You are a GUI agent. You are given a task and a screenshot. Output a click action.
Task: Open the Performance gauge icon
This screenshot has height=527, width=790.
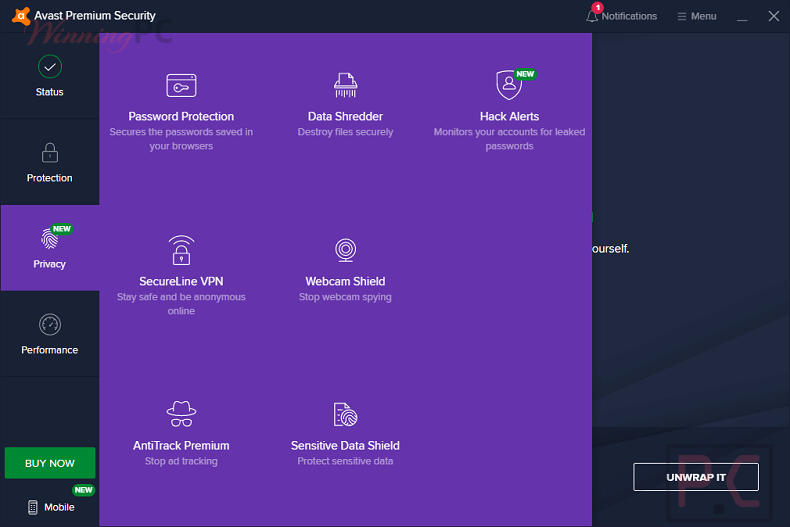click(x=50, y=324)
